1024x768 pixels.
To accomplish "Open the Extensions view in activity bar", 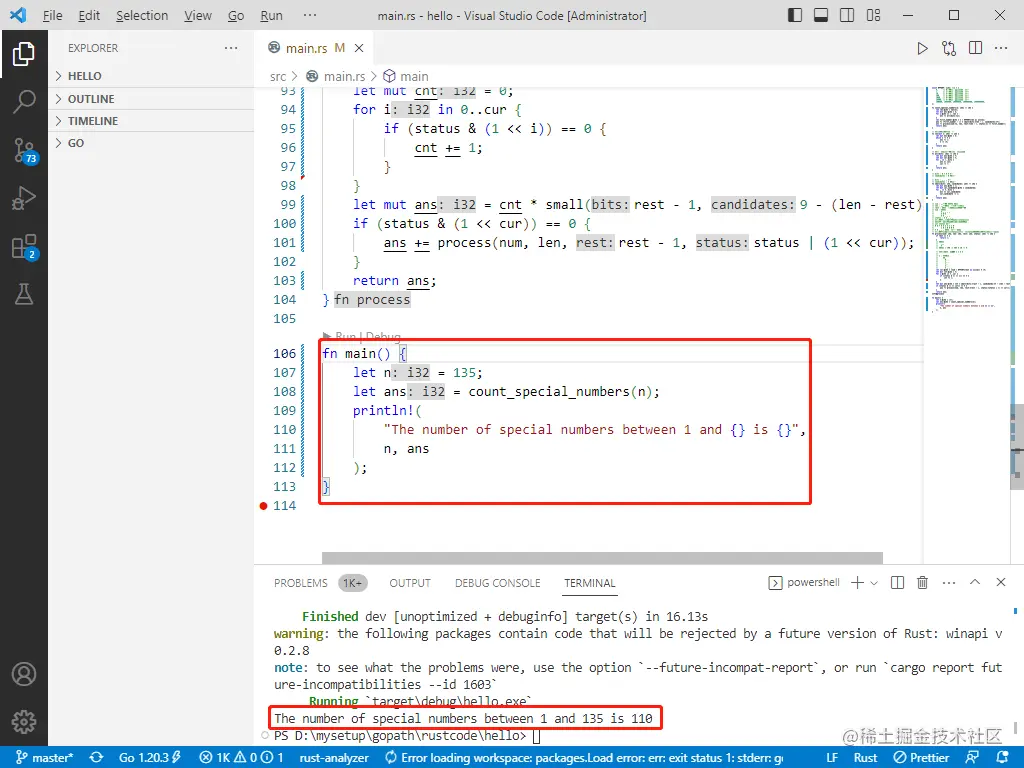I will tap(24, 247).
